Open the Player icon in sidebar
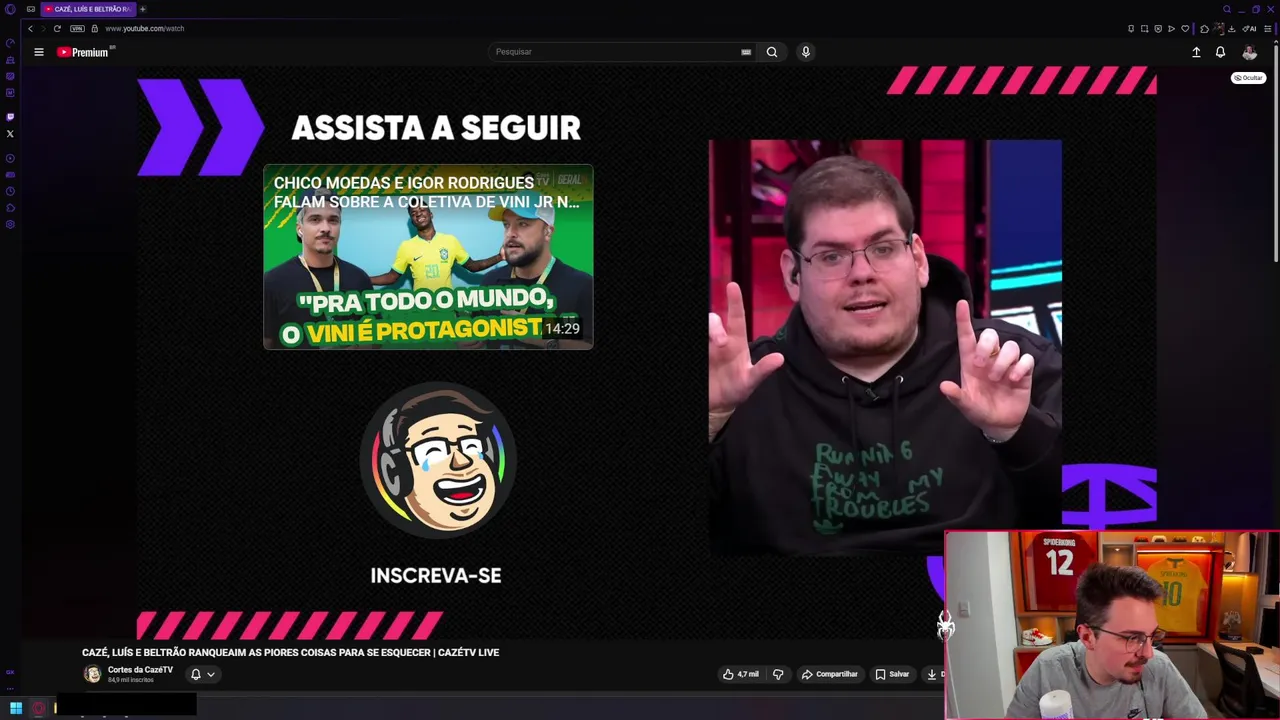Image resolution: width=1280 pixels, height=720 pixels. [x=10, y=158]
